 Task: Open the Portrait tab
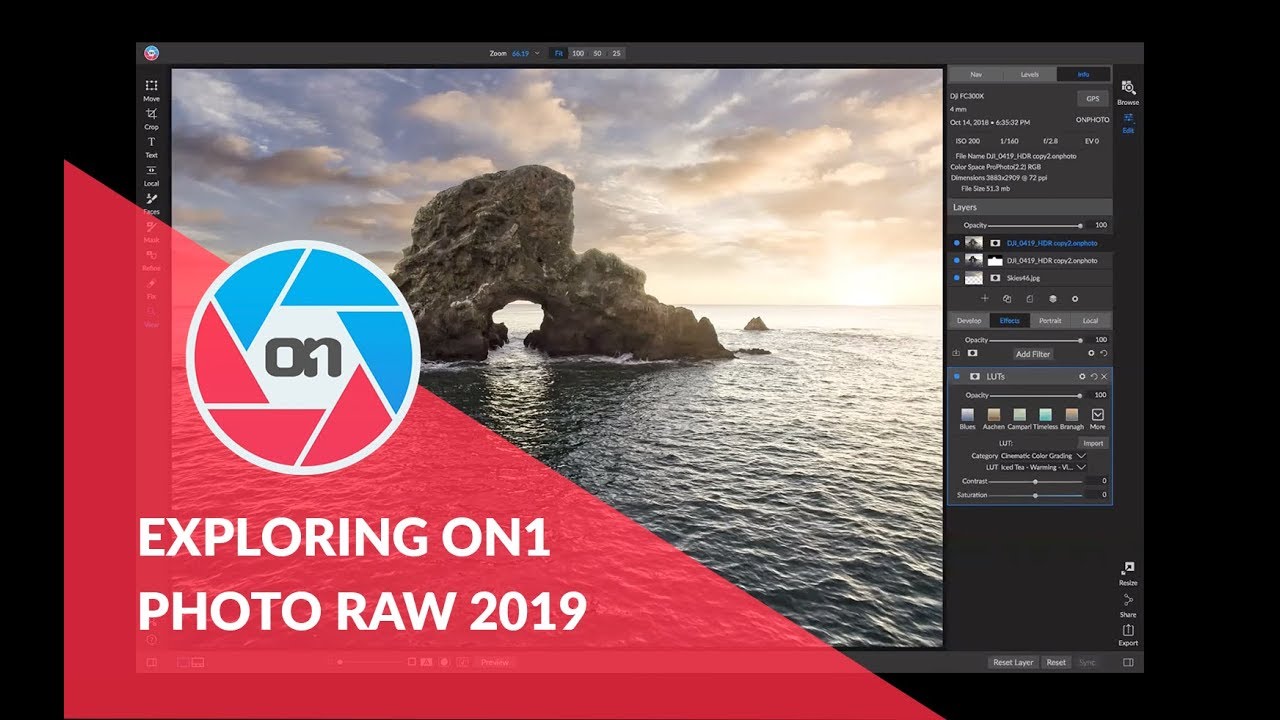point(1050,321)
